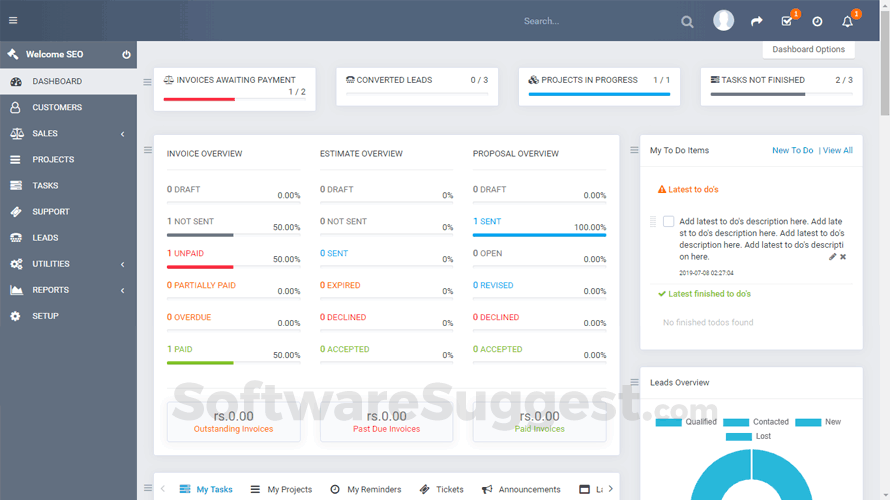Click the hamburger menu icon in header
Viewport: 890px width, 500px height.
click(13, 21)
